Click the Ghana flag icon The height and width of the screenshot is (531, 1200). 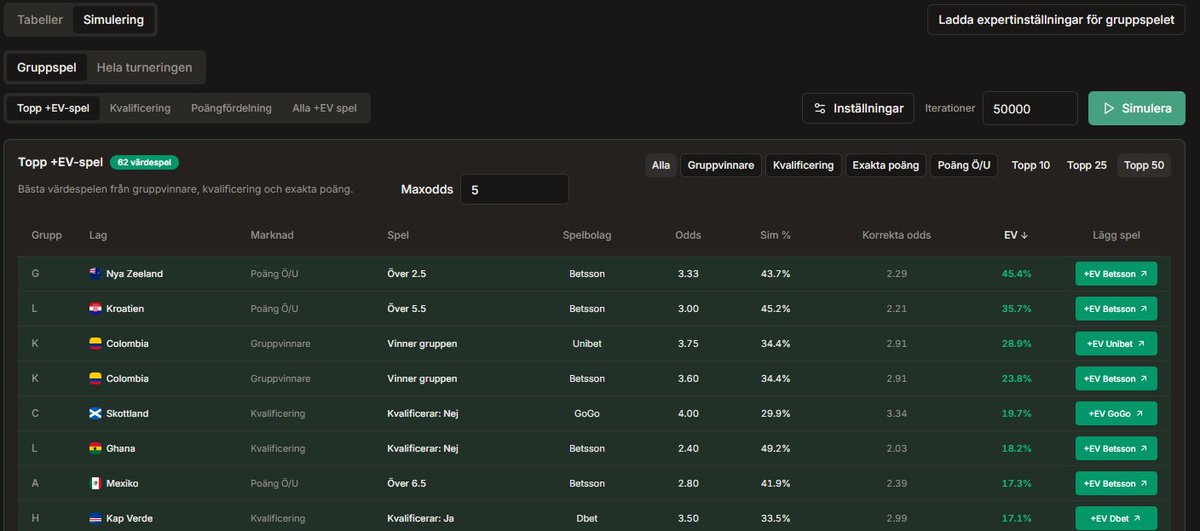coord(96,449)
